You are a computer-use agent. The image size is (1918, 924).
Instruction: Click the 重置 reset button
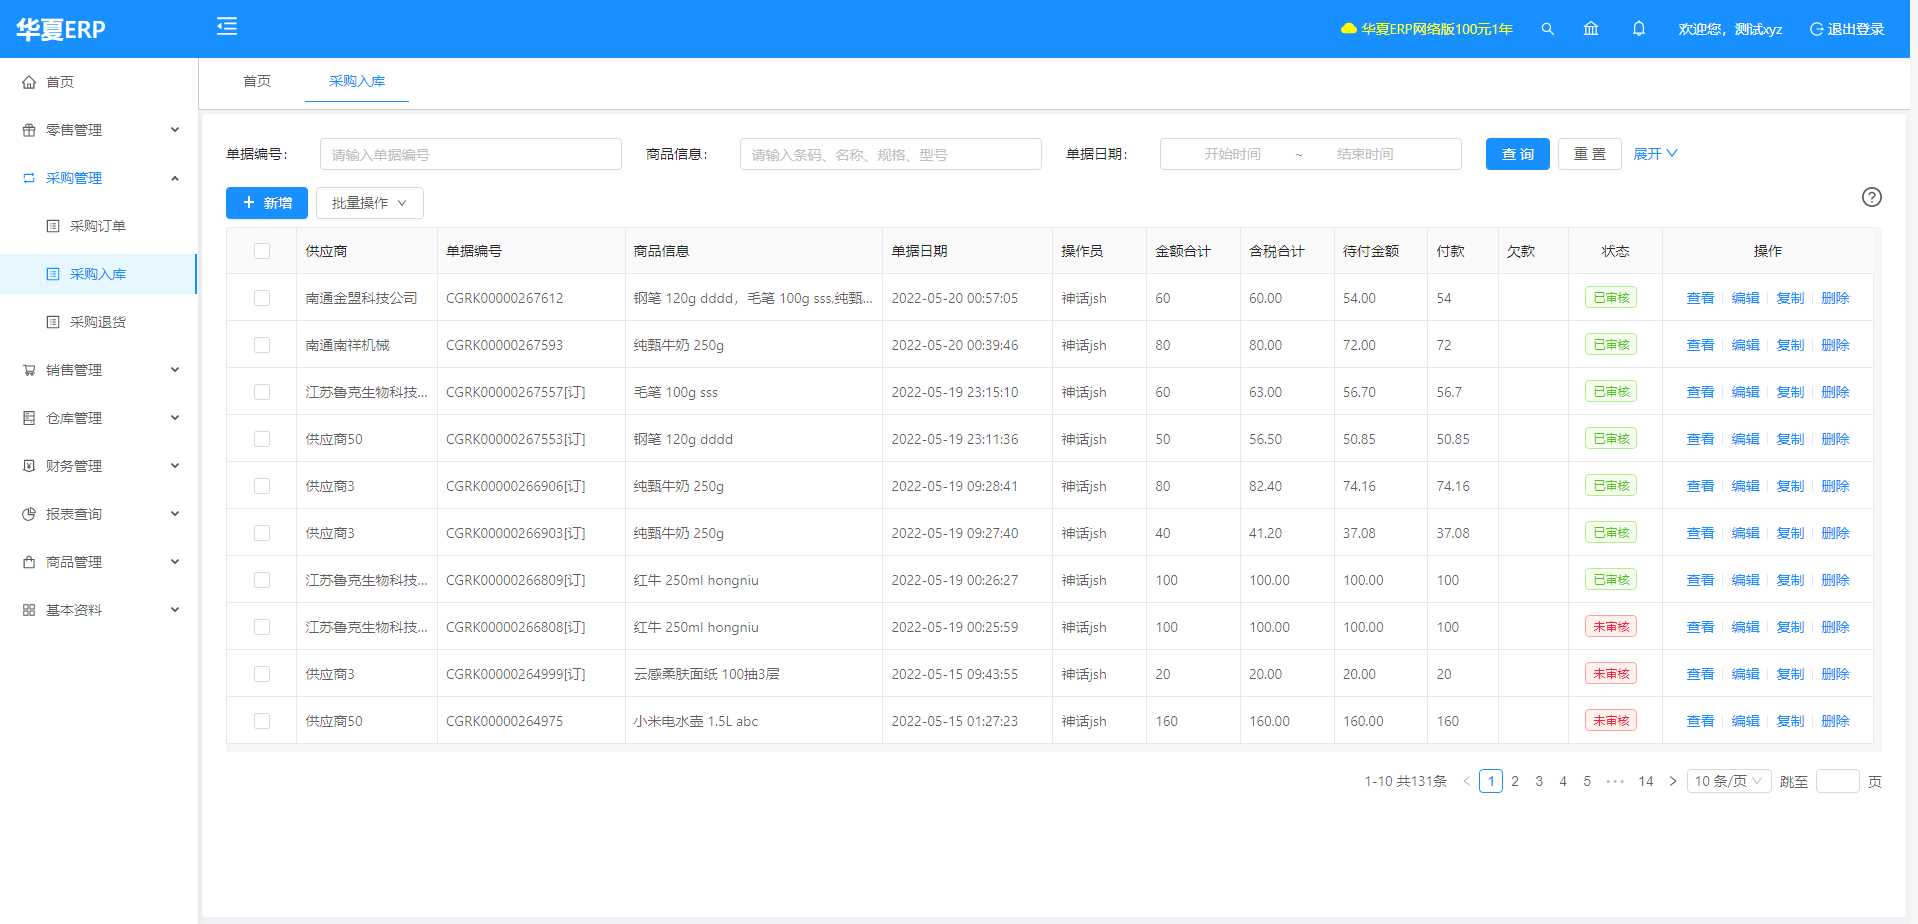(x=1589, y=154)
